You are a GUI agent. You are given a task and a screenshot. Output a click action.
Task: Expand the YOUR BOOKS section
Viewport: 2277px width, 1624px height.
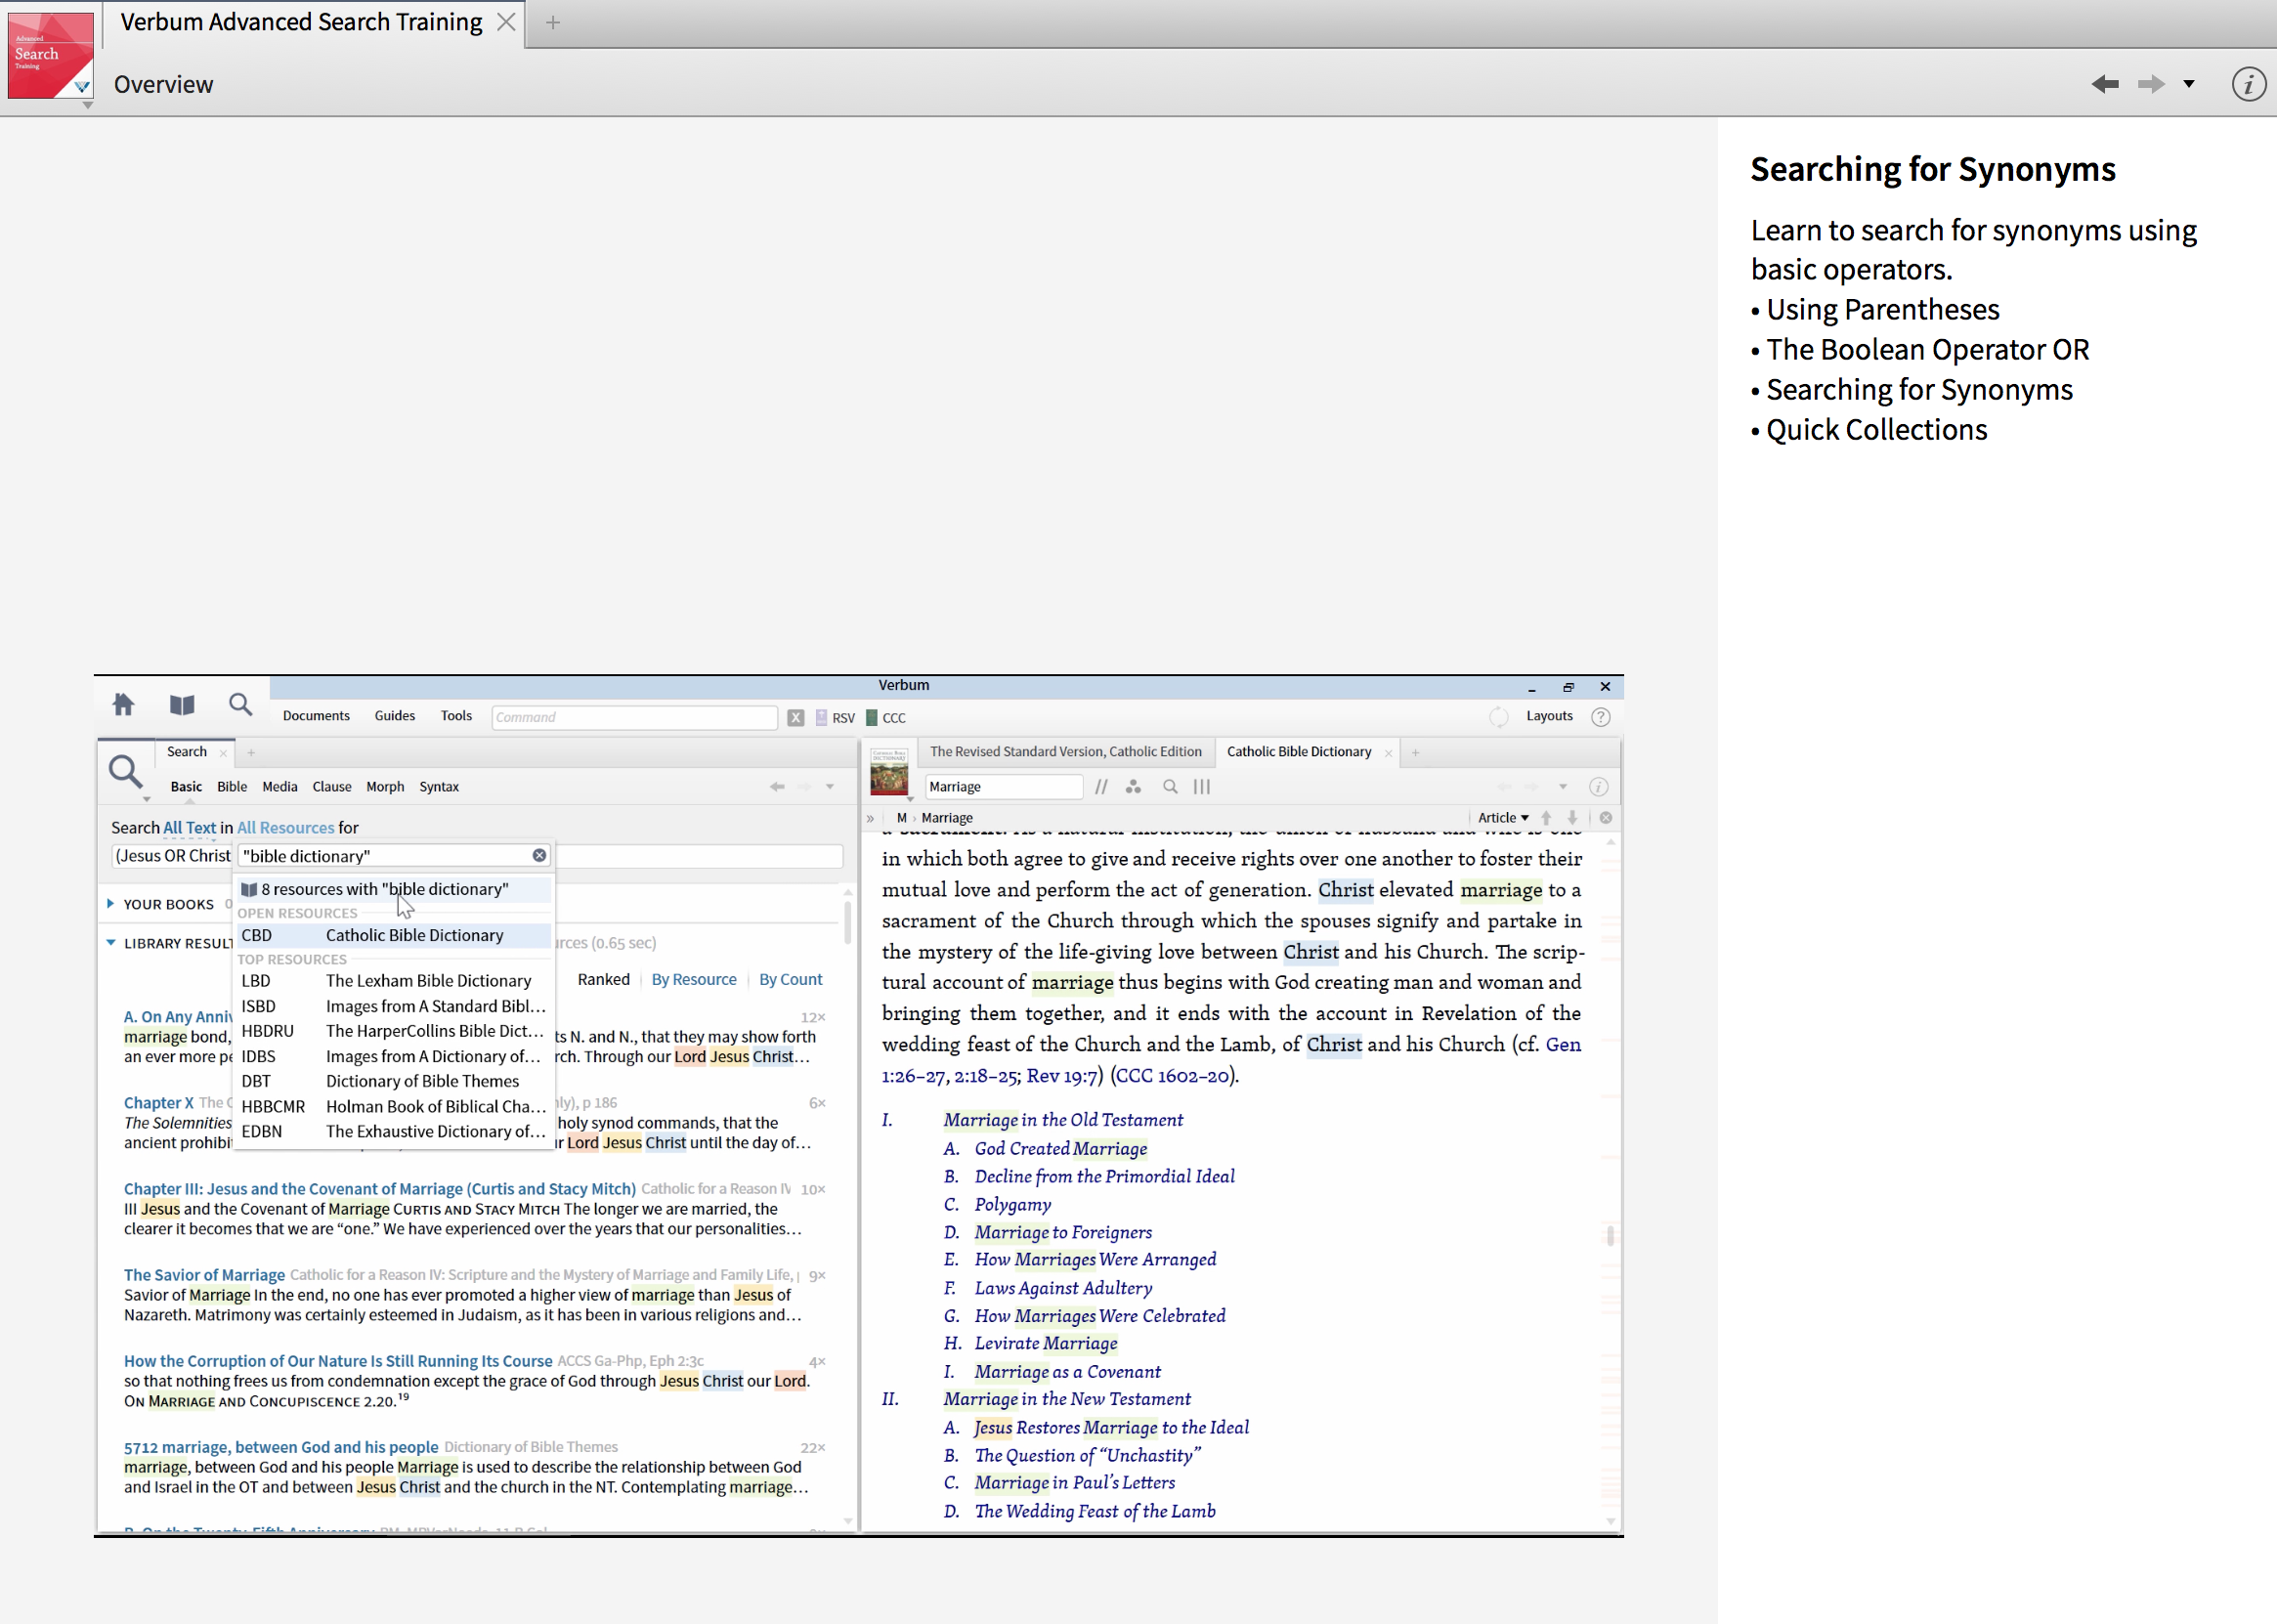(111, 904)
